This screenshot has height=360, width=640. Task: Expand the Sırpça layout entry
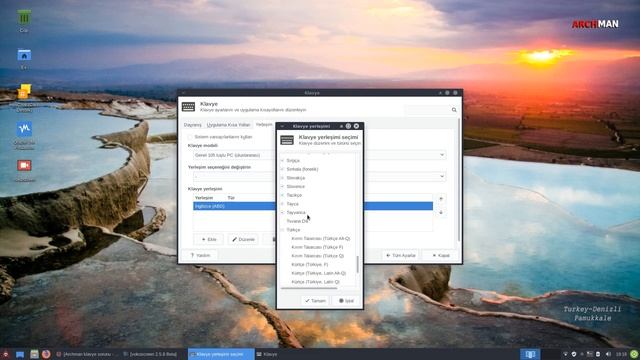coord(282,160)
